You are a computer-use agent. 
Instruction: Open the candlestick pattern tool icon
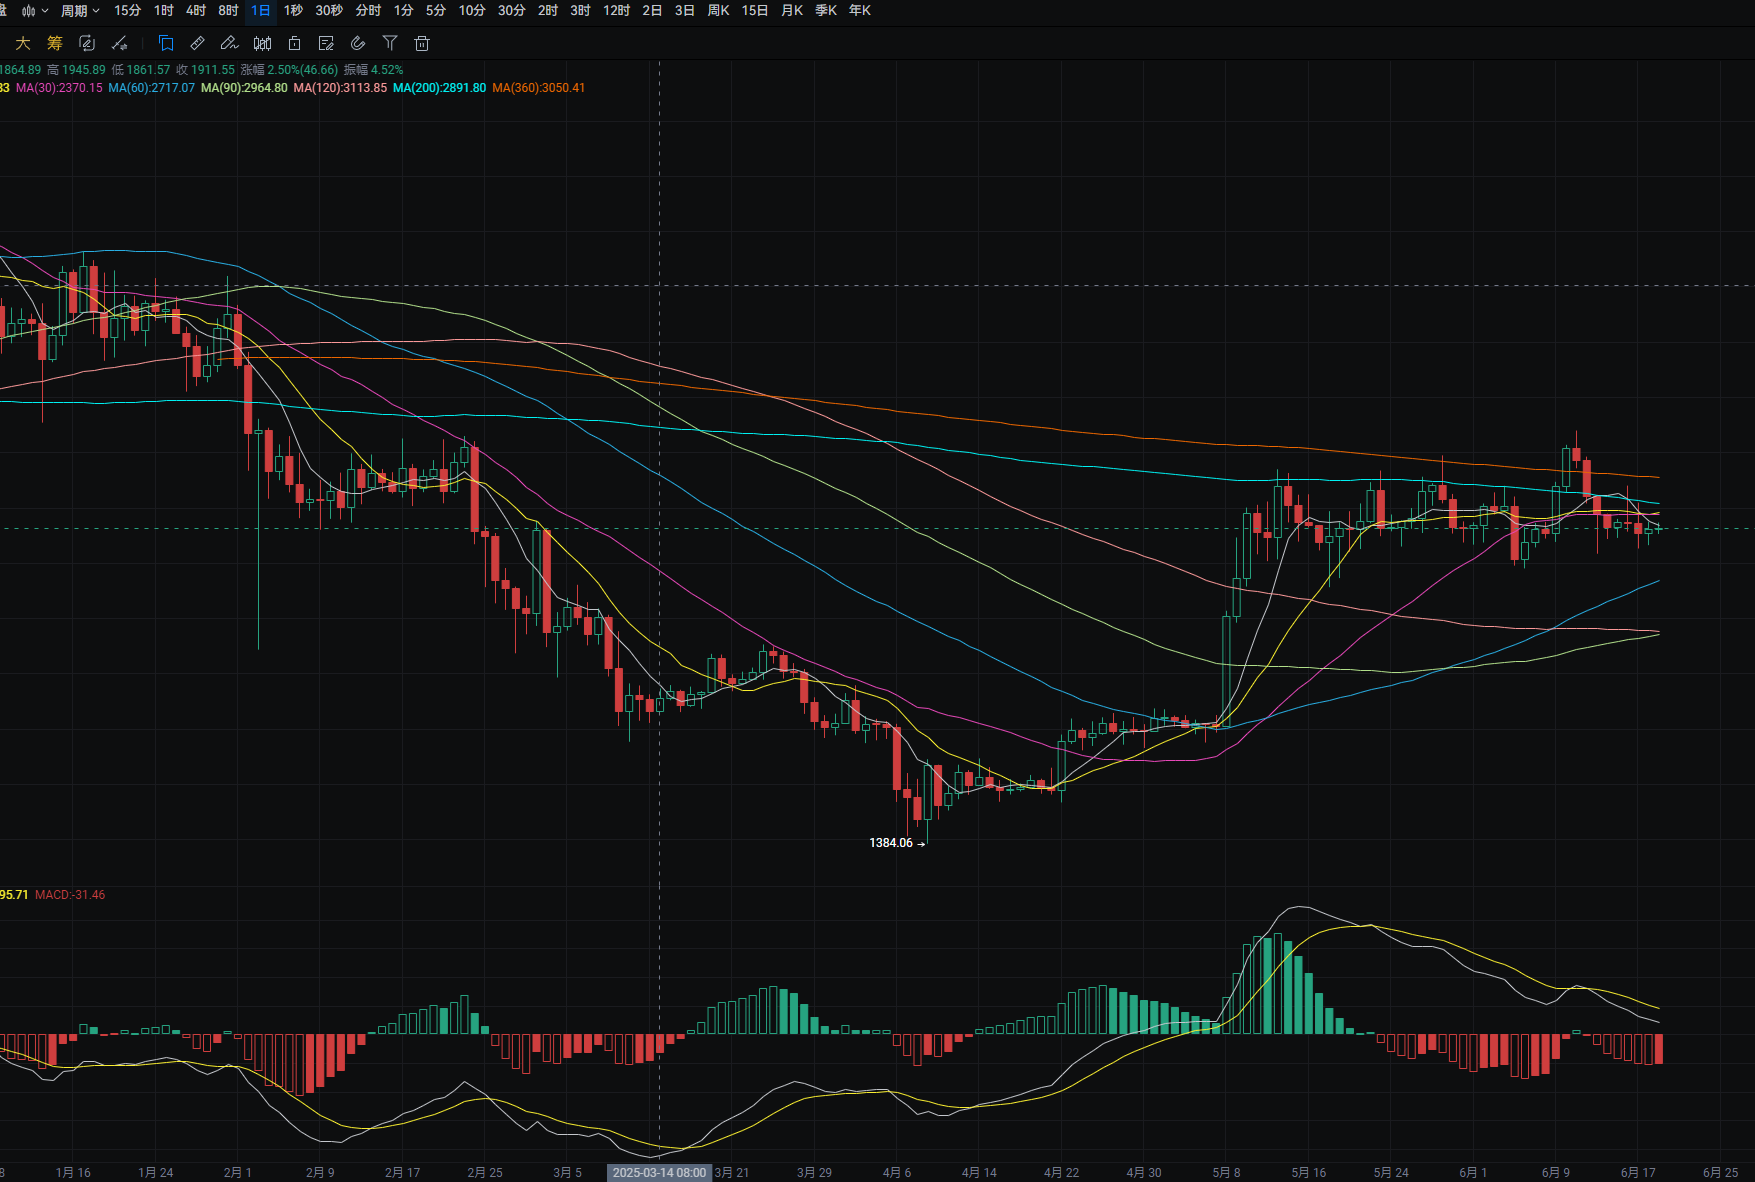point(262,43)
